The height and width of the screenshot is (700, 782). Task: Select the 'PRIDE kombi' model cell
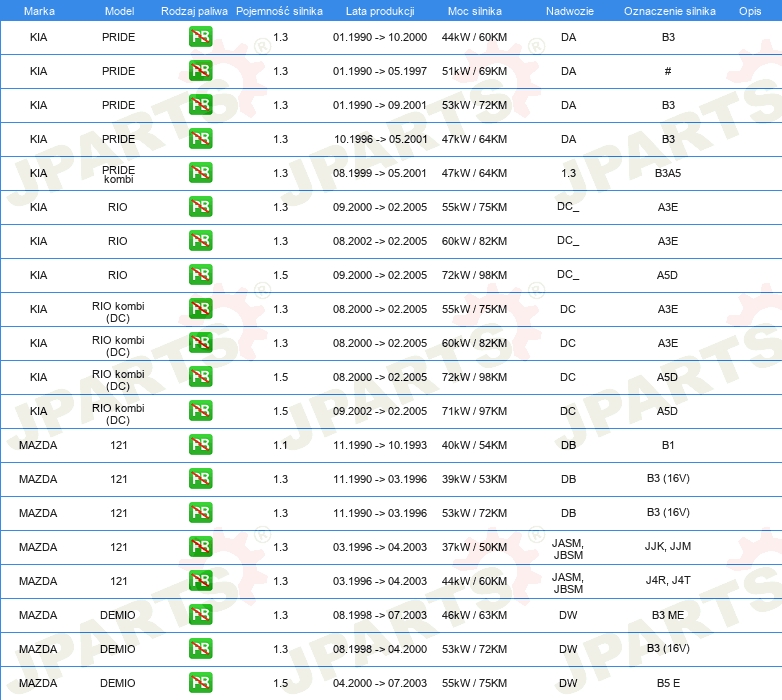click(119, 174)
